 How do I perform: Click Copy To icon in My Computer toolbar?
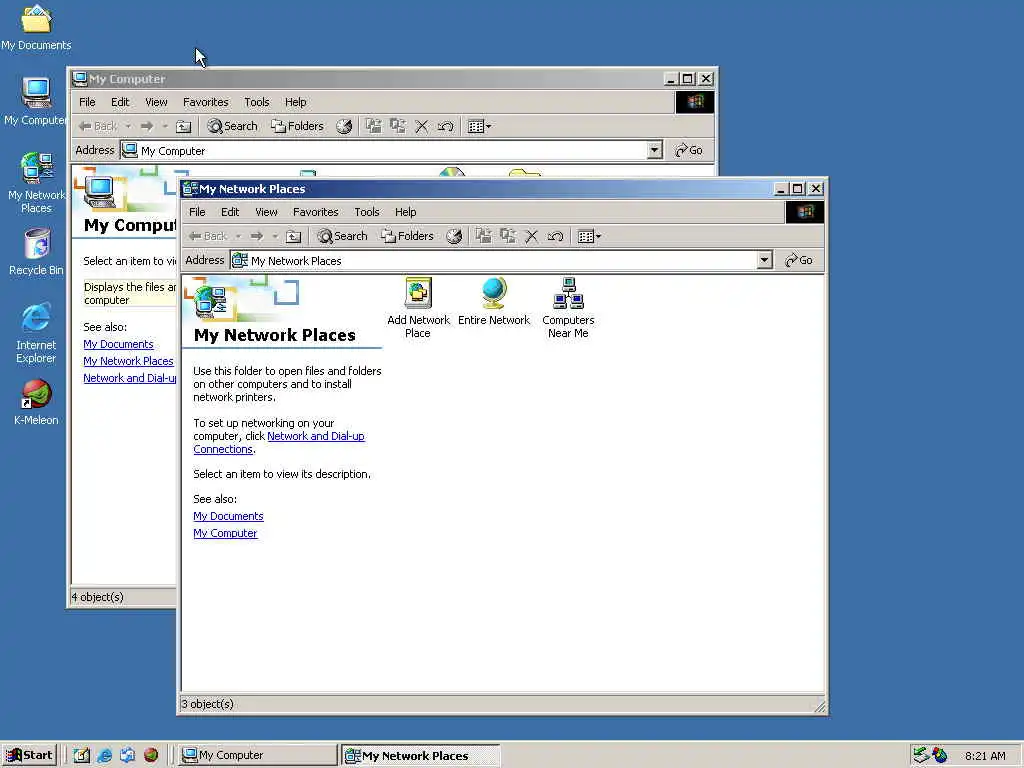click(398, 126)
